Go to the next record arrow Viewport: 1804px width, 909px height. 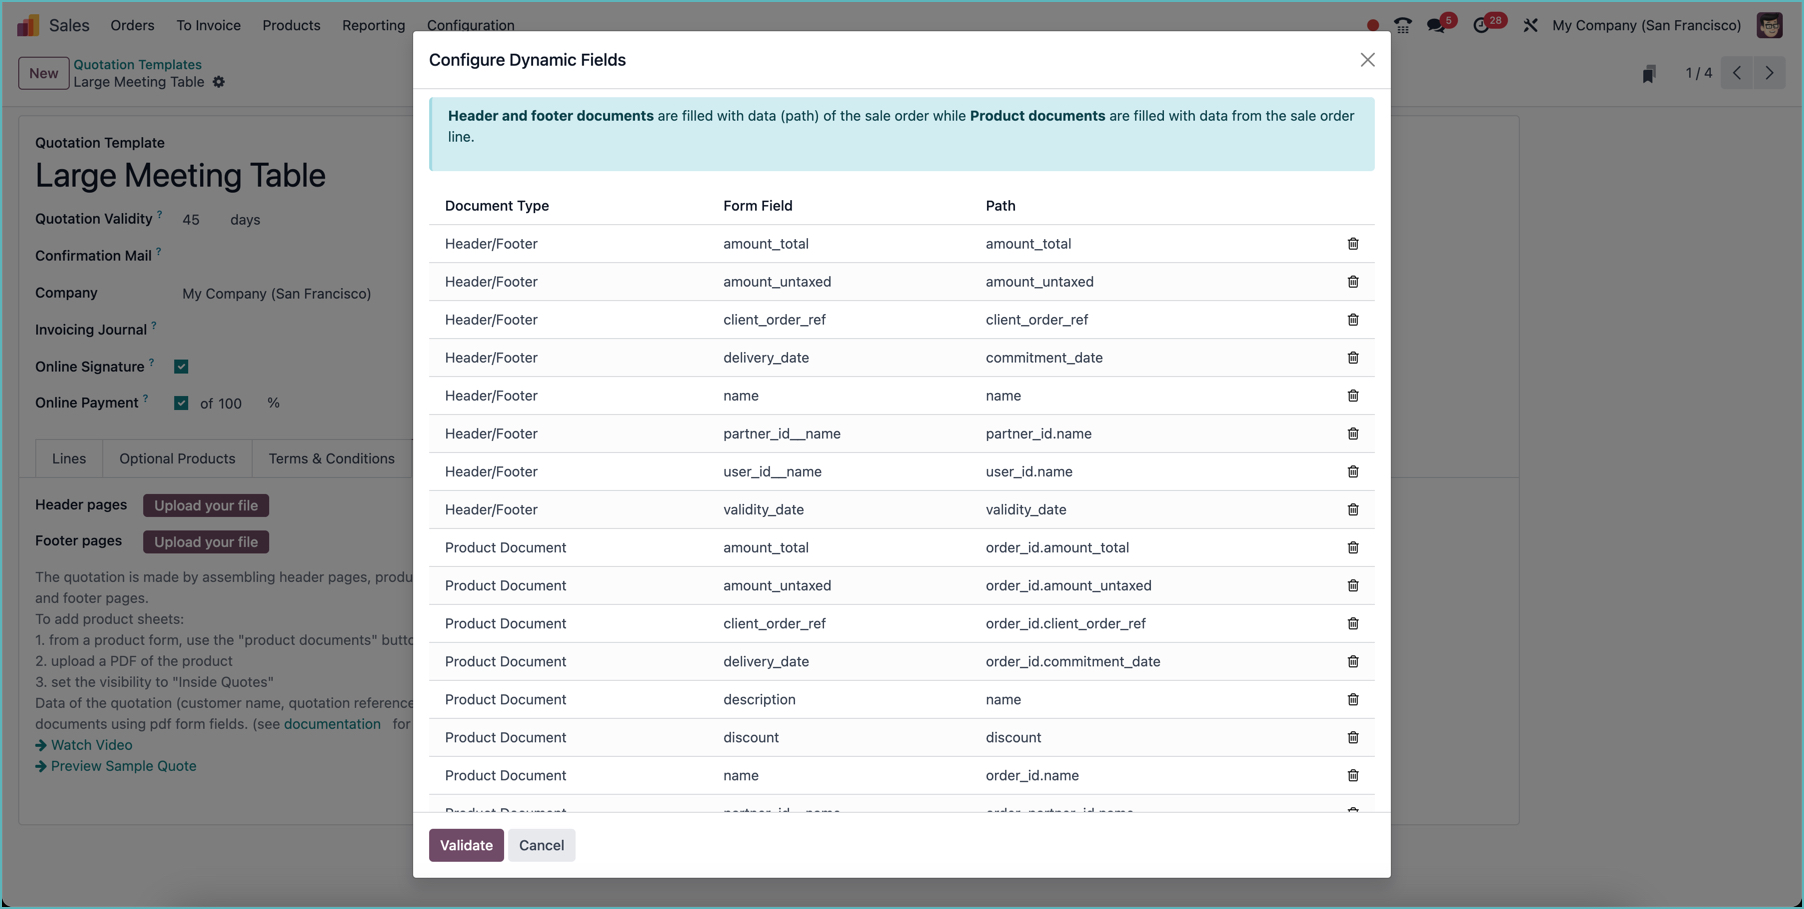1769,73
